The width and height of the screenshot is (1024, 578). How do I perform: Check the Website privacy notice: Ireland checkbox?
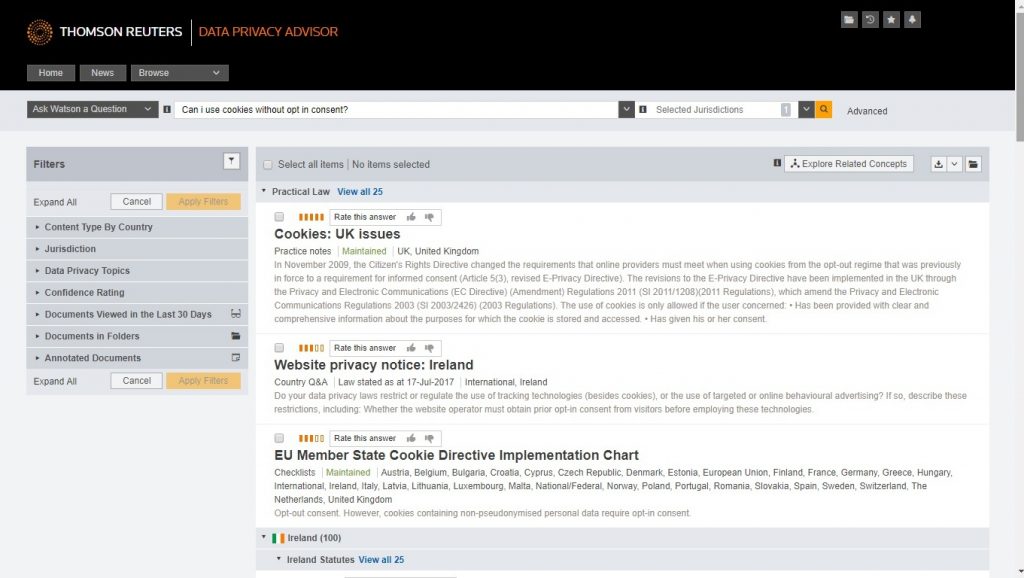279,348
